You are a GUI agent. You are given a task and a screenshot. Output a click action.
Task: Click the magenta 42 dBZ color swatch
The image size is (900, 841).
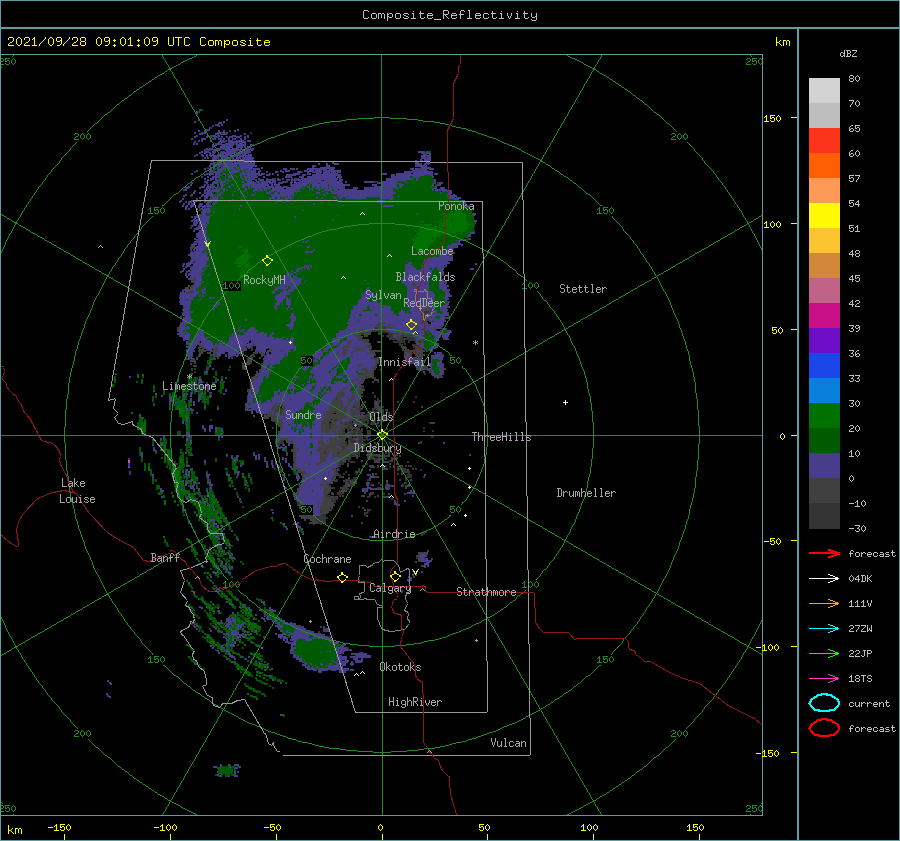click(x=824, y=315)
